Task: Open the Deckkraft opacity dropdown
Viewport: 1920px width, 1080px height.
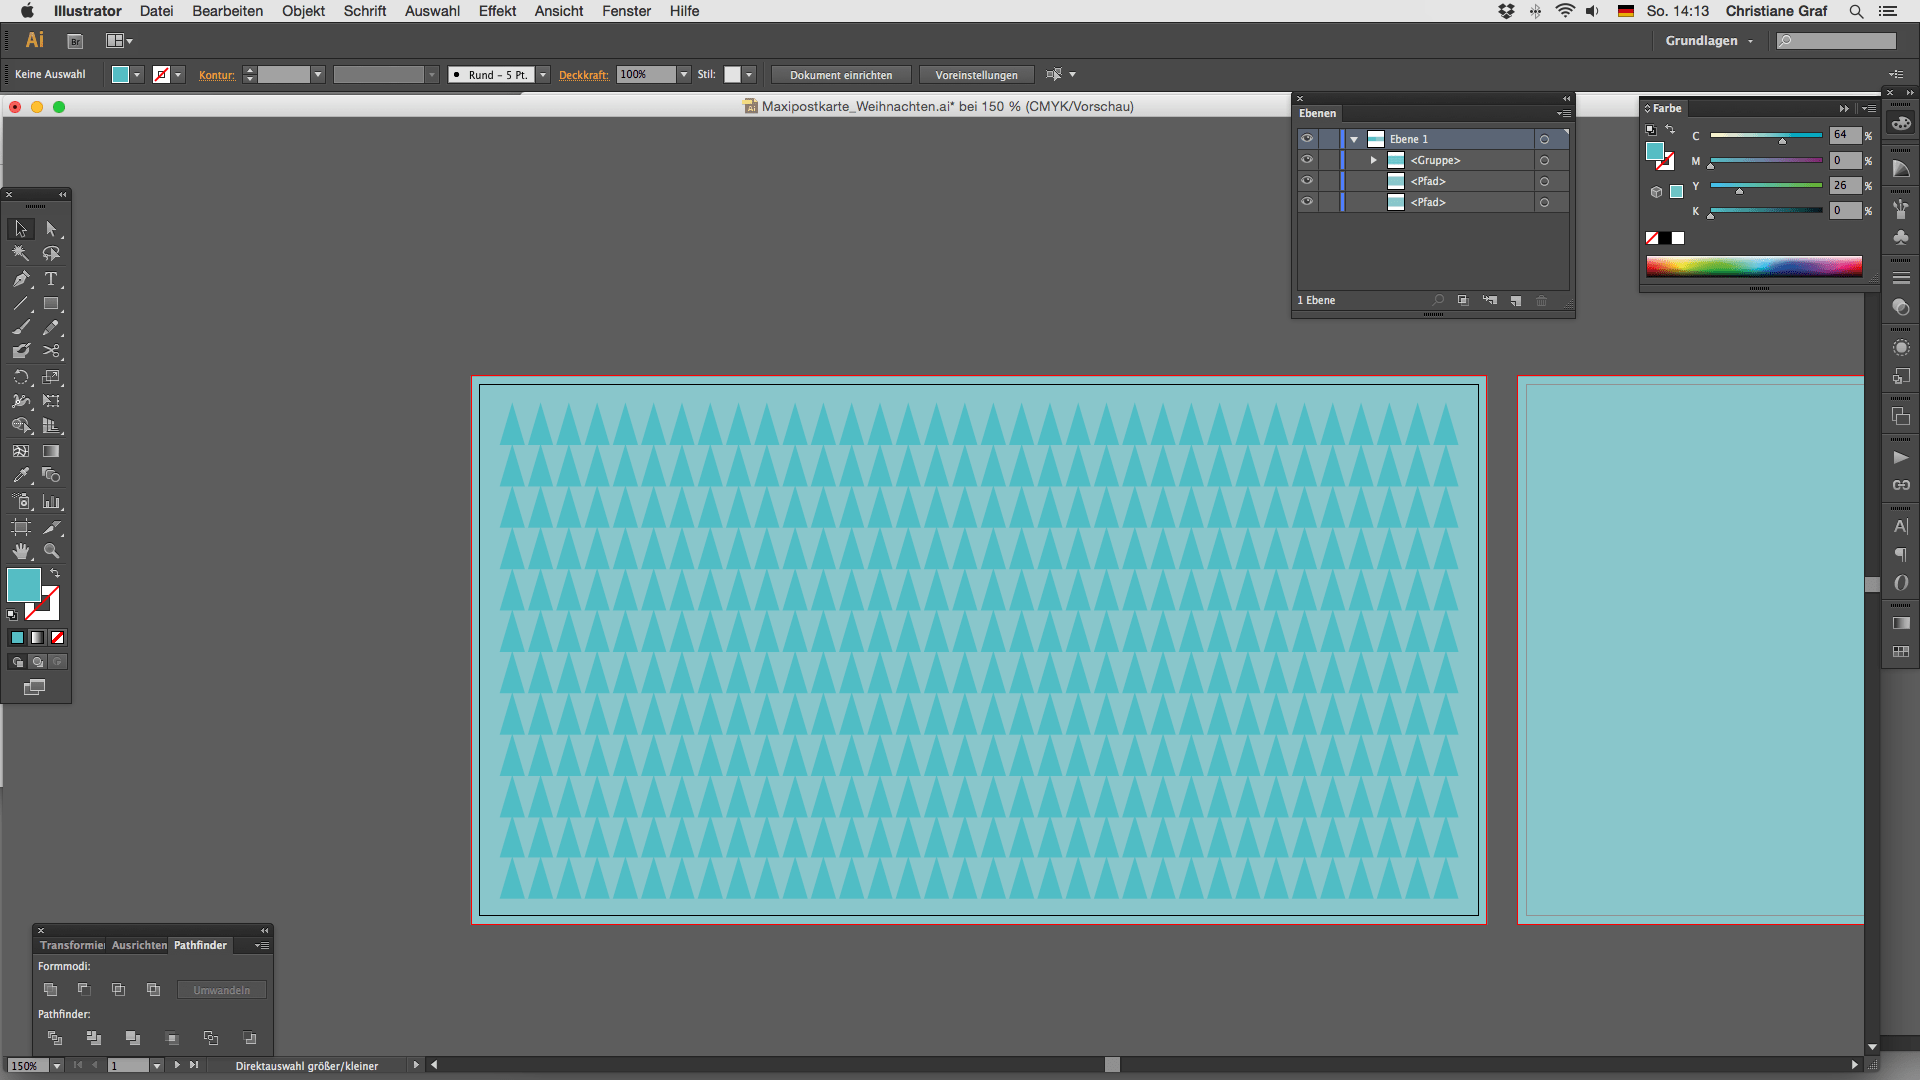Action: [x=684, y=75]
